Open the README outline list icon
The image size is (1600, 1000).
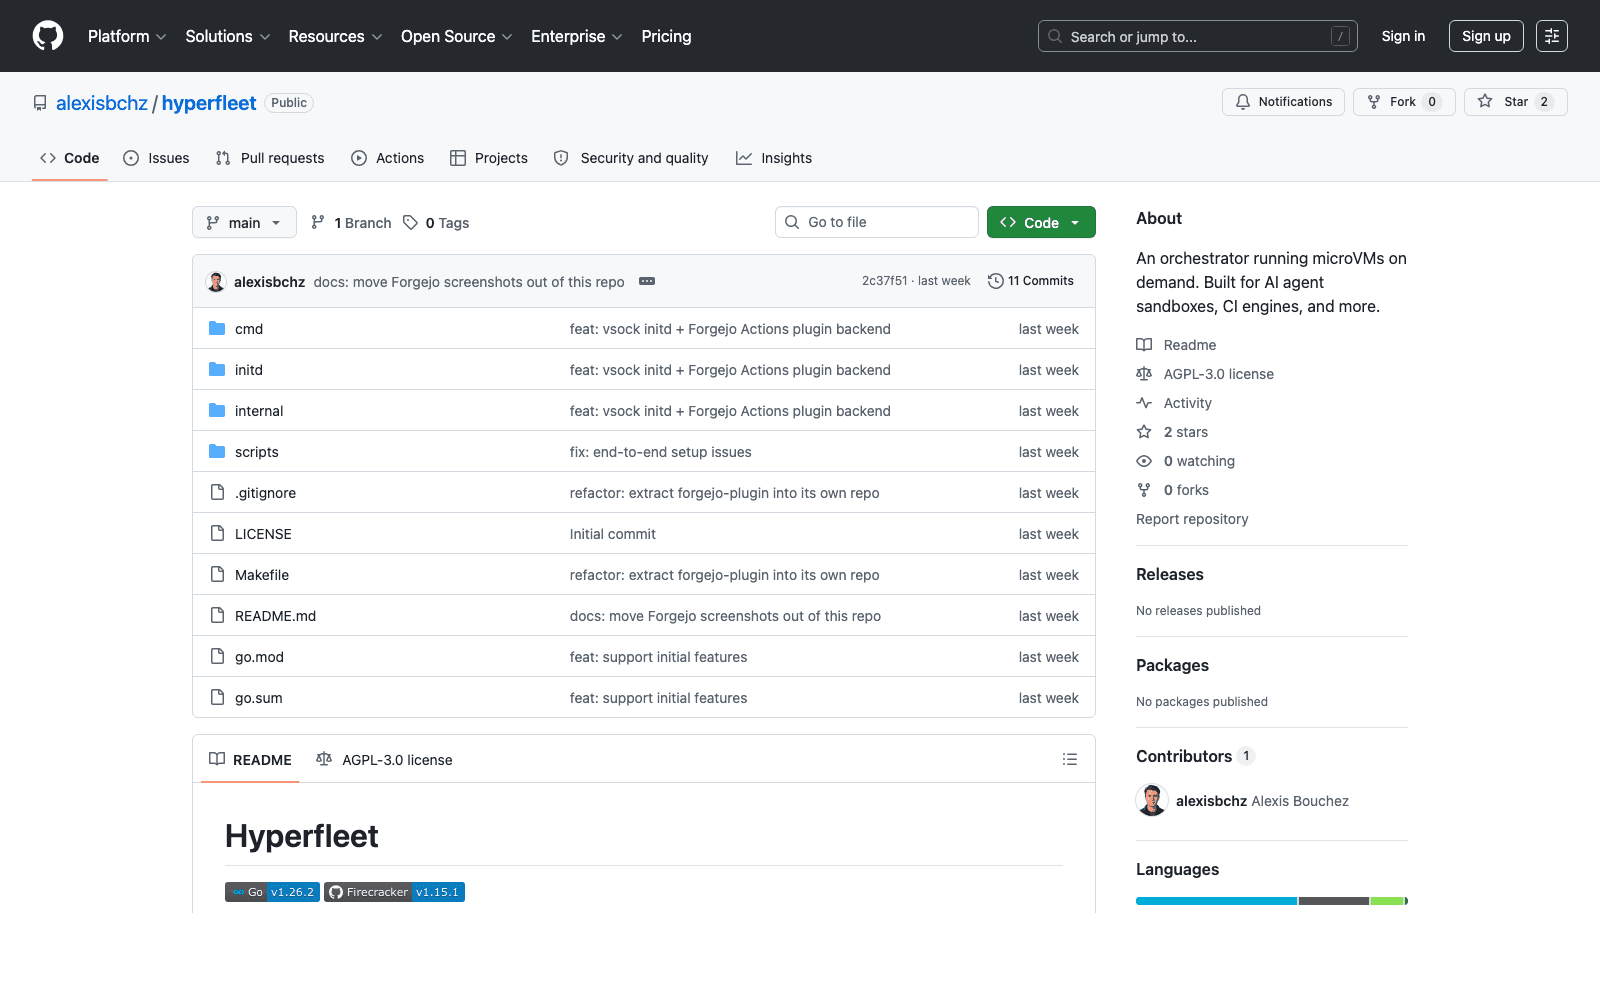tap(1070, 760)
